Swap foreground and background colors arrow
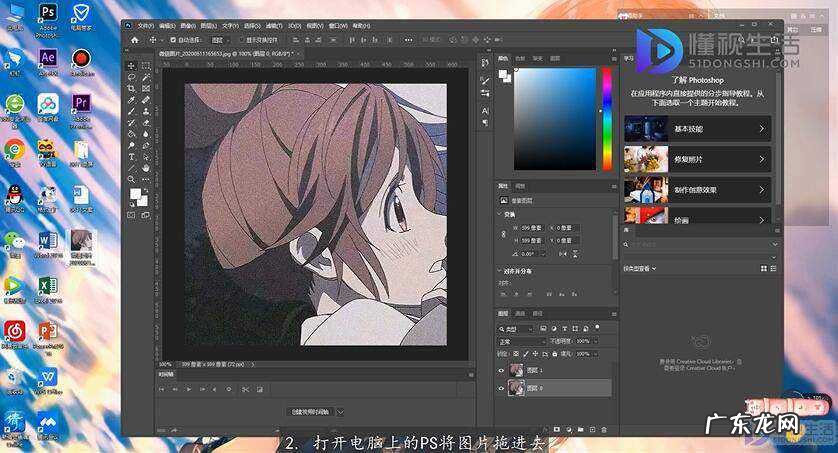This screenshot has height=453, width=838. point(144,190)
